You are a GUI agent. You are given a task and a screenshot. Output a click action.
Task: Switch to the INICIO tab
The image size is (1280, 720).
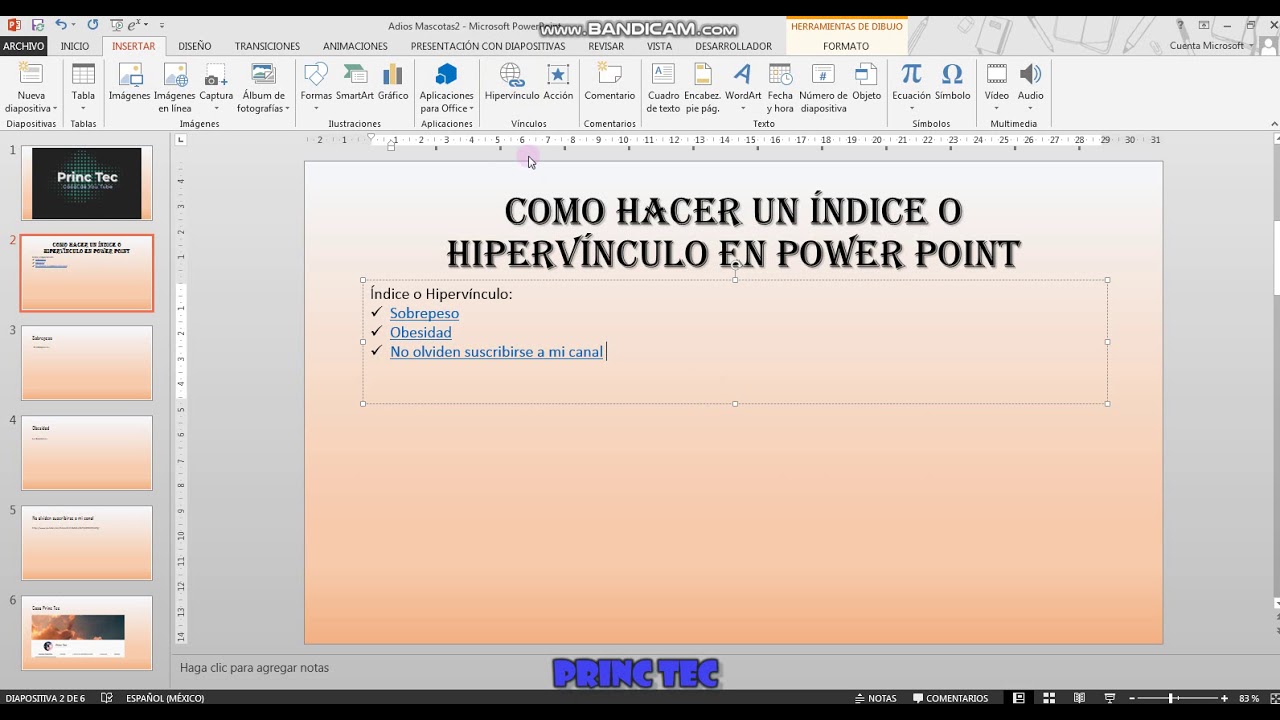tap(75, 46)
